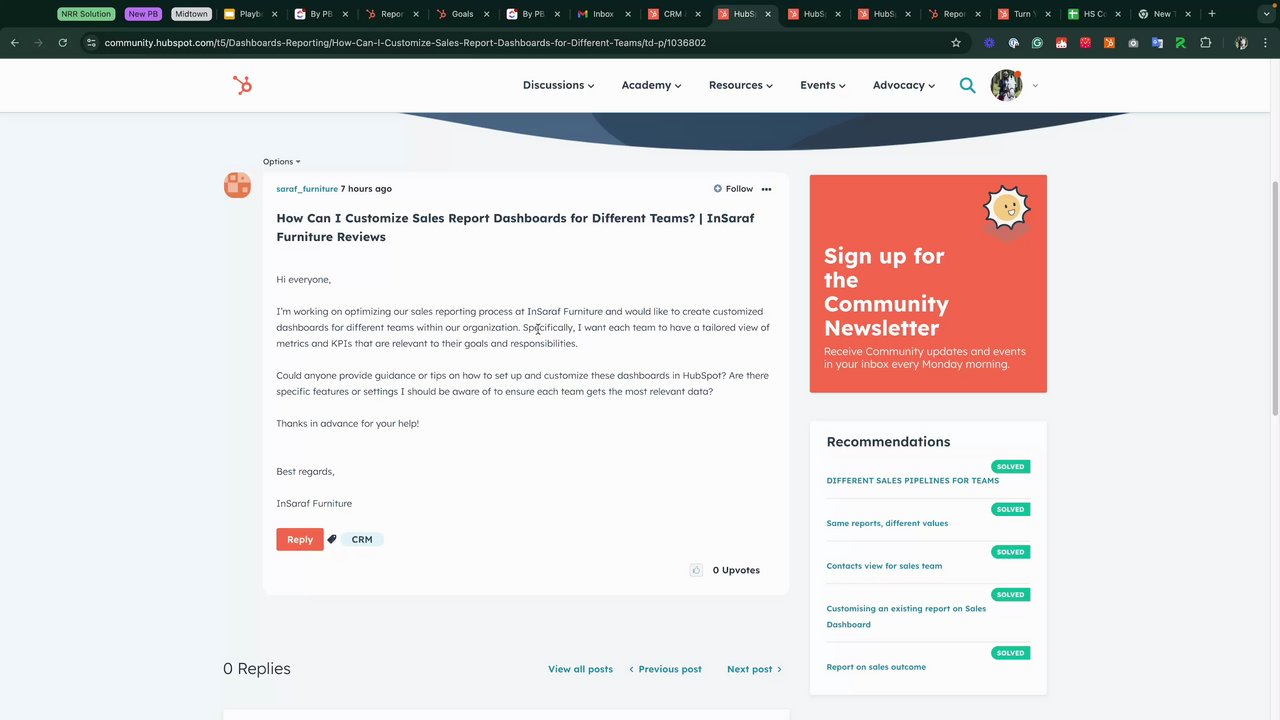The height and width of the screenshot is (720, 1280).
Task: Open 'DIFFERENT SALES PIPELINES FOR TEAMS' recommendation
Action: tap(912, 481)
